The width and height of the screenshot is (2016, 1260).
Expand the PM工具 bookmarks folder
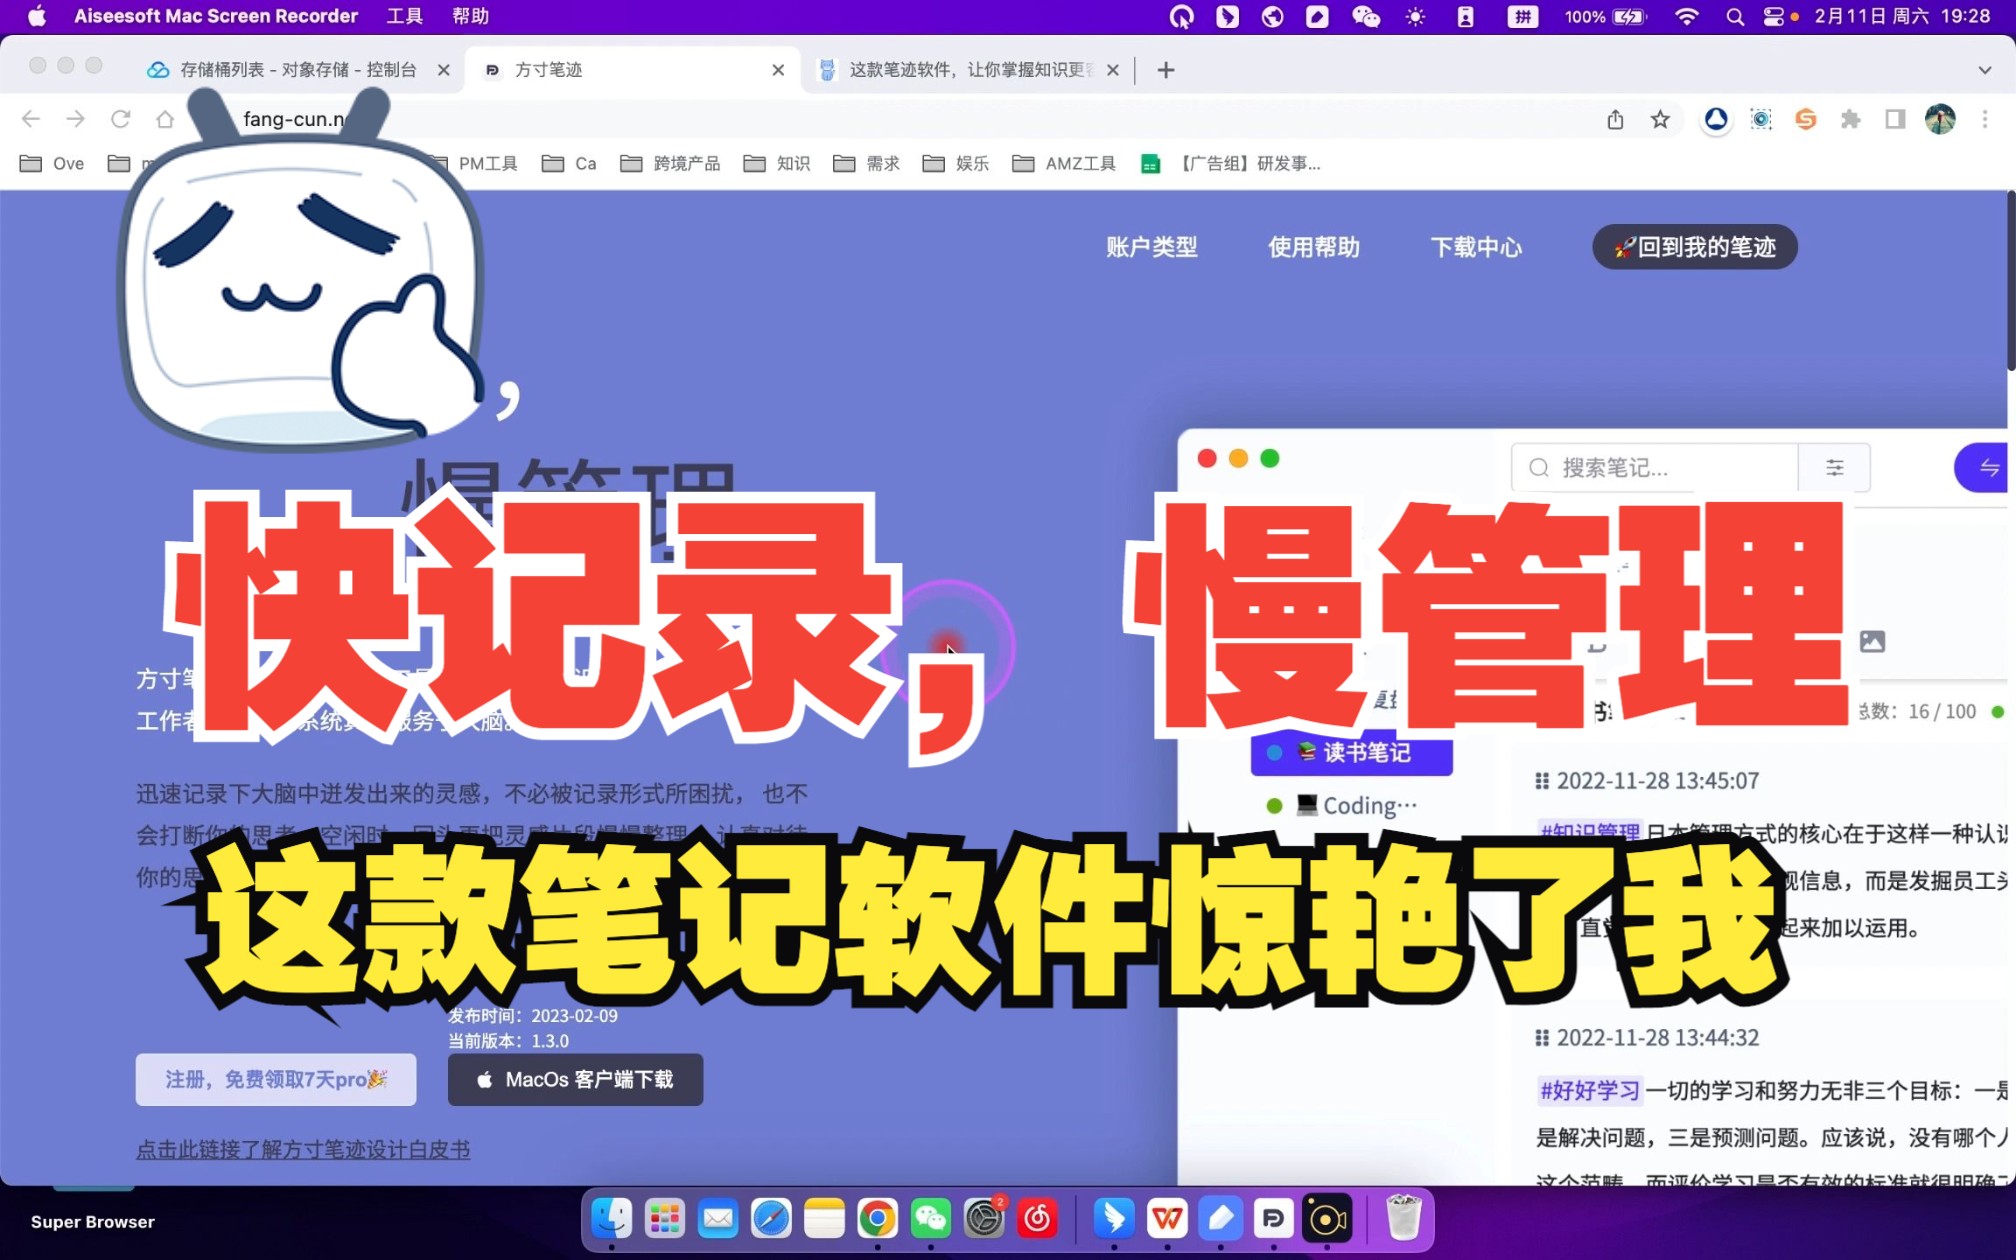click(x=487, y=163)
